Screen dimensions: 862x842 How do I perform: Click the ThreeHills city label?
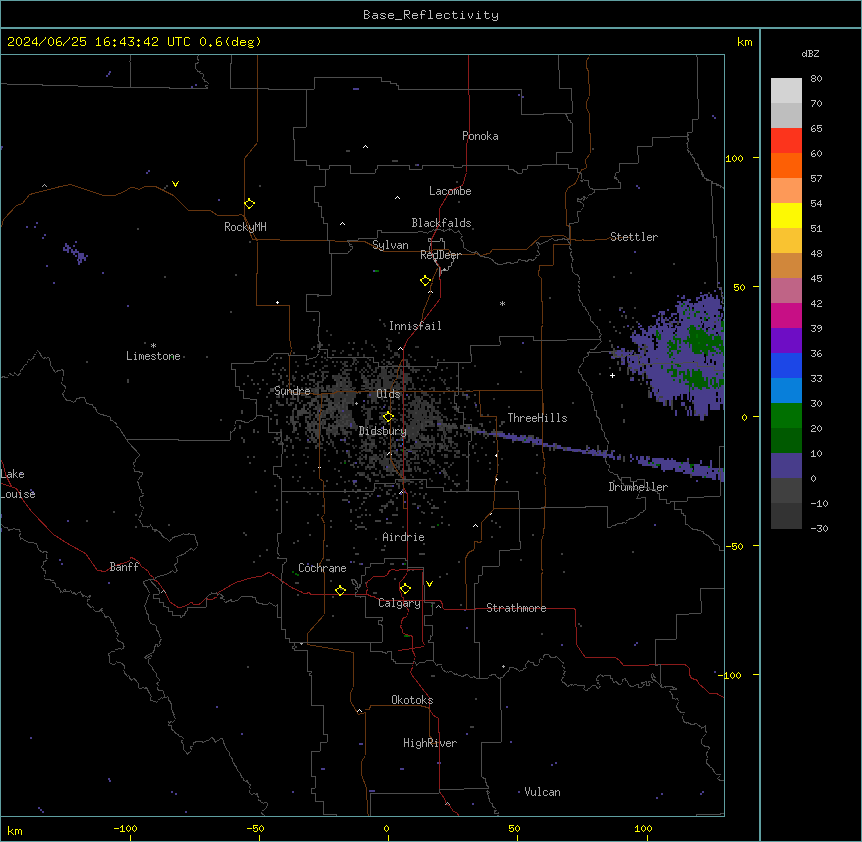coord(537,418)
